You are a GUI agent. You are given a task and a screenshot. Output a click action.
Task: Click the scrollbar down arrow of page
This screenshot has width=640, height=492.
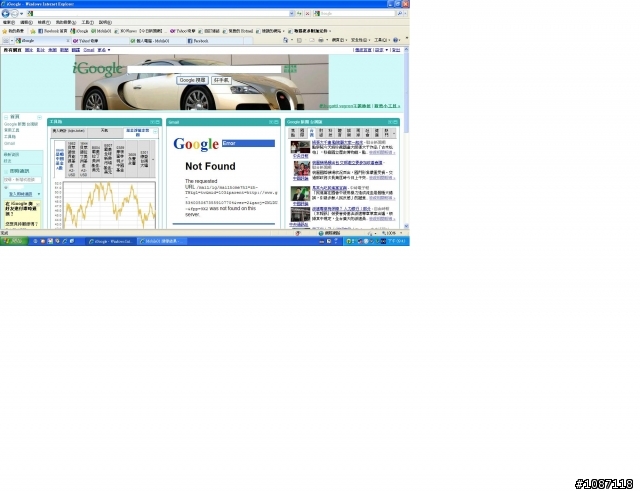pyautogui.click(x=406, y=226)
